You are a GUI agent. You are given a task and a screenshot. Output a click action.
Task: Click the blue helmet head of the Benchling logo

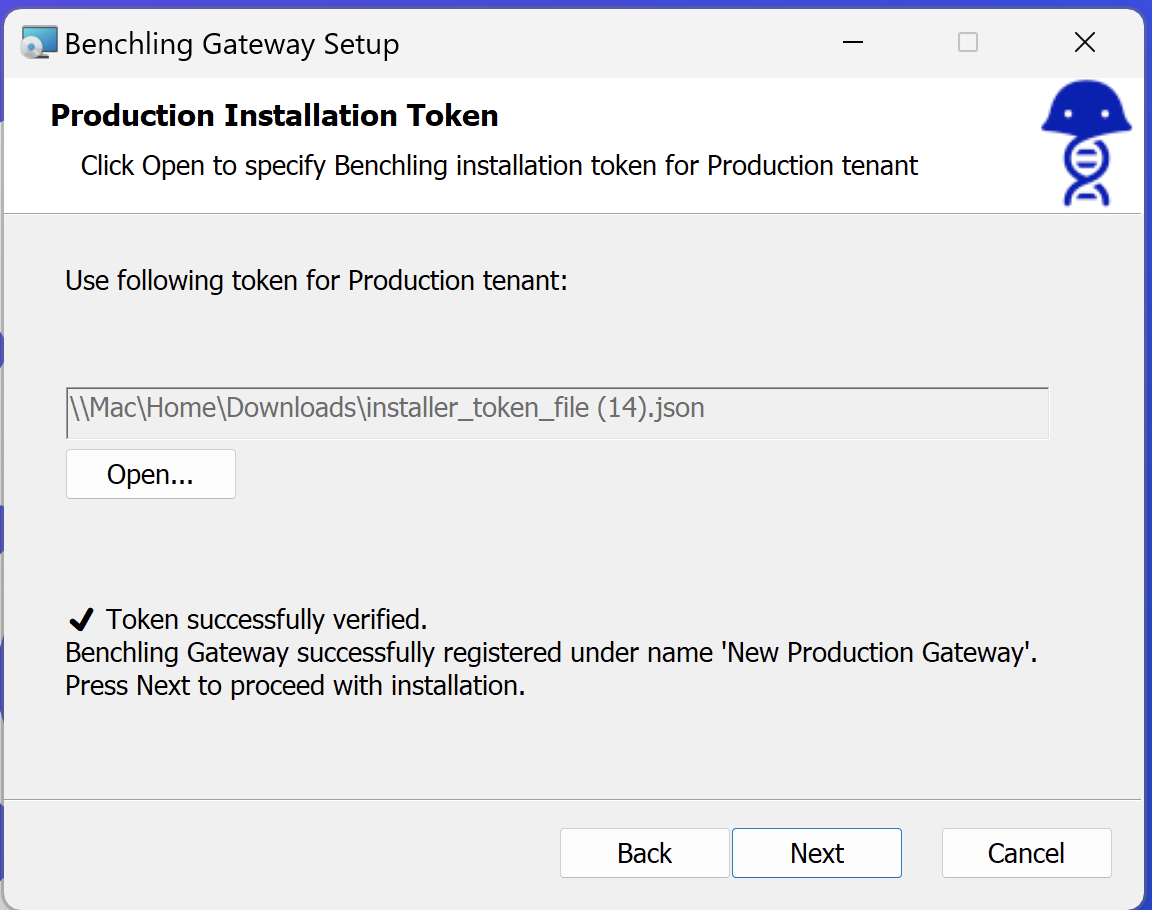(x=1085, y=110)
